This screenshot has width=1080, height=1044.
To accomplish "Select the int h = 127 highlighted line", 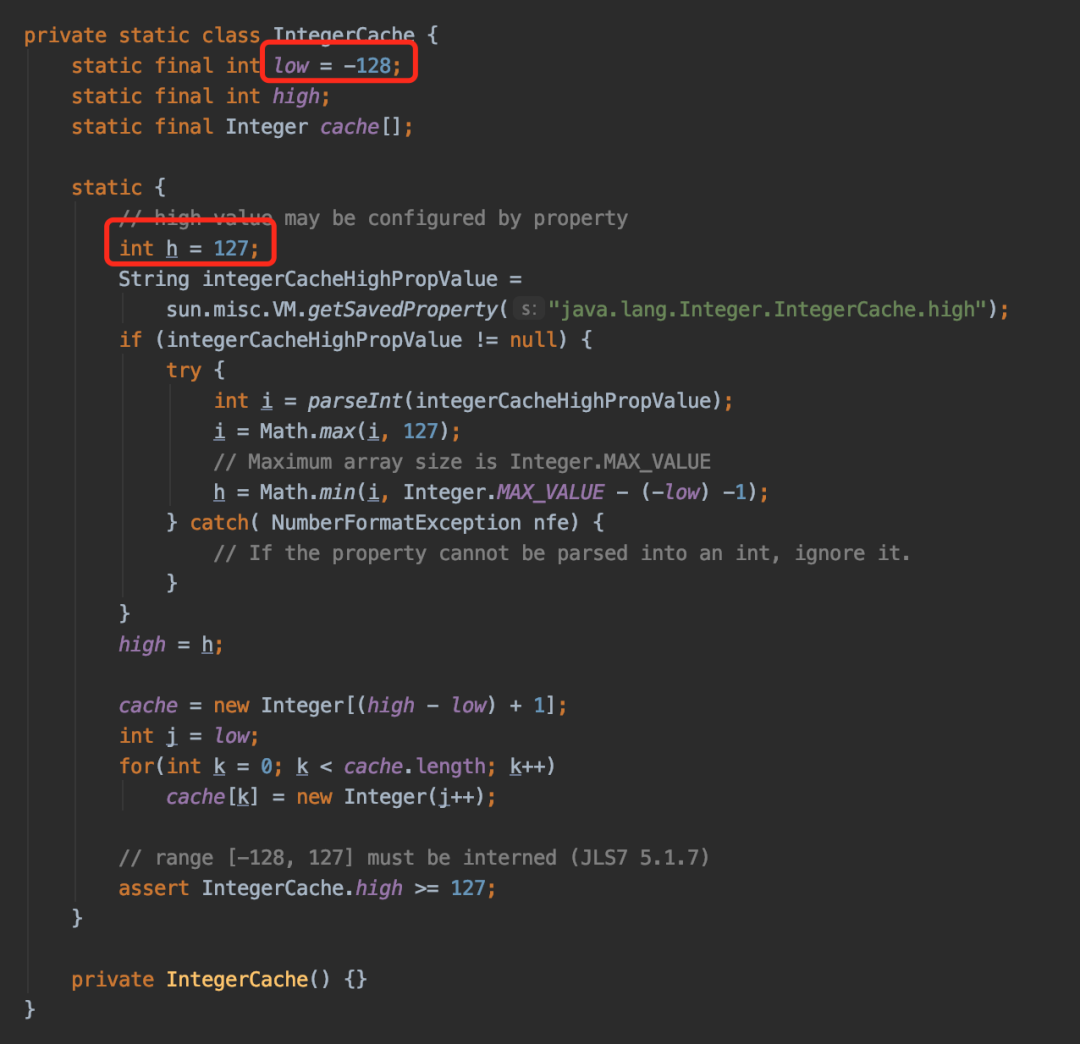I will click(x=189, y=248).
